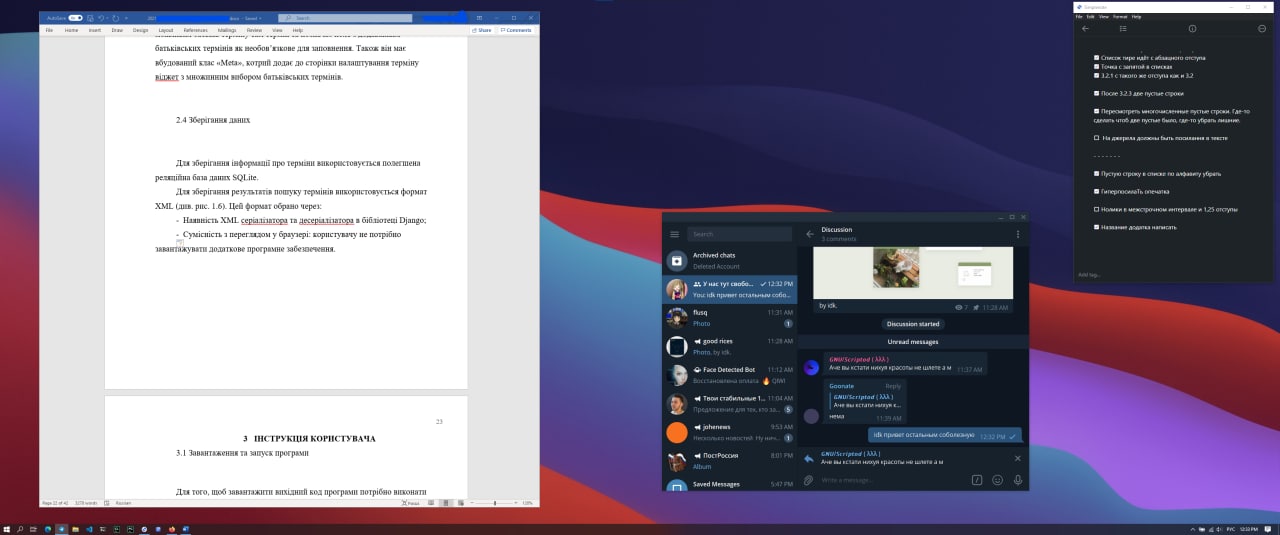
Task: Click the zoom slider handle in Word
Action: point(497,503)
